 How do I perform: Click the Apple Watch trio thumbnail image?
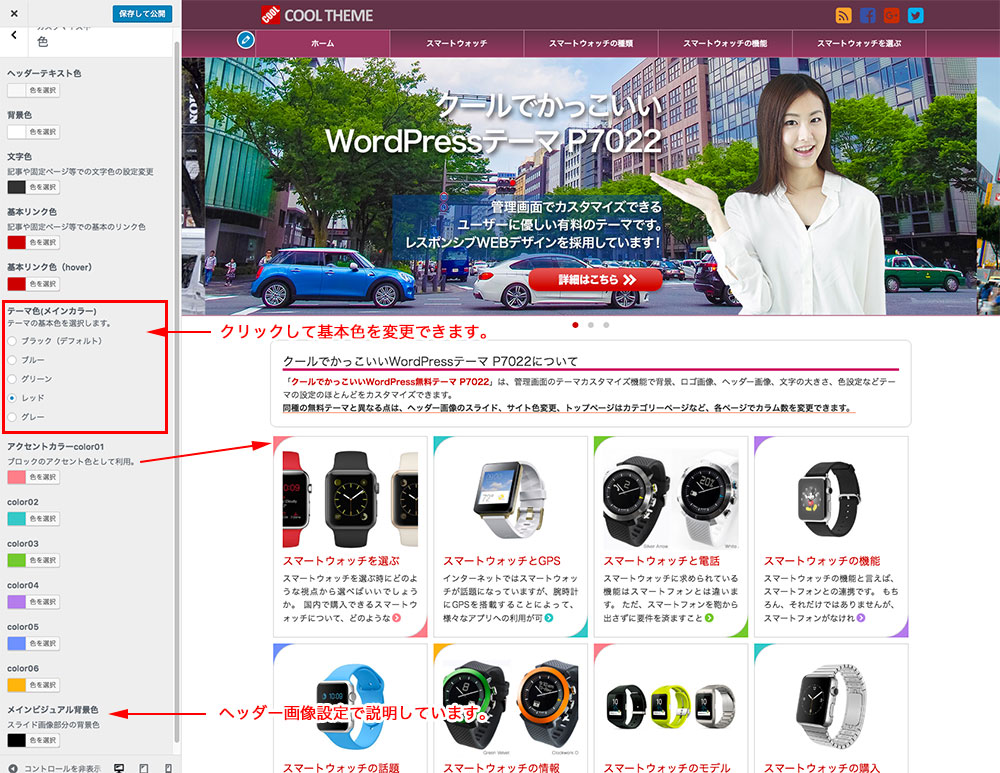tap(350, 498)
